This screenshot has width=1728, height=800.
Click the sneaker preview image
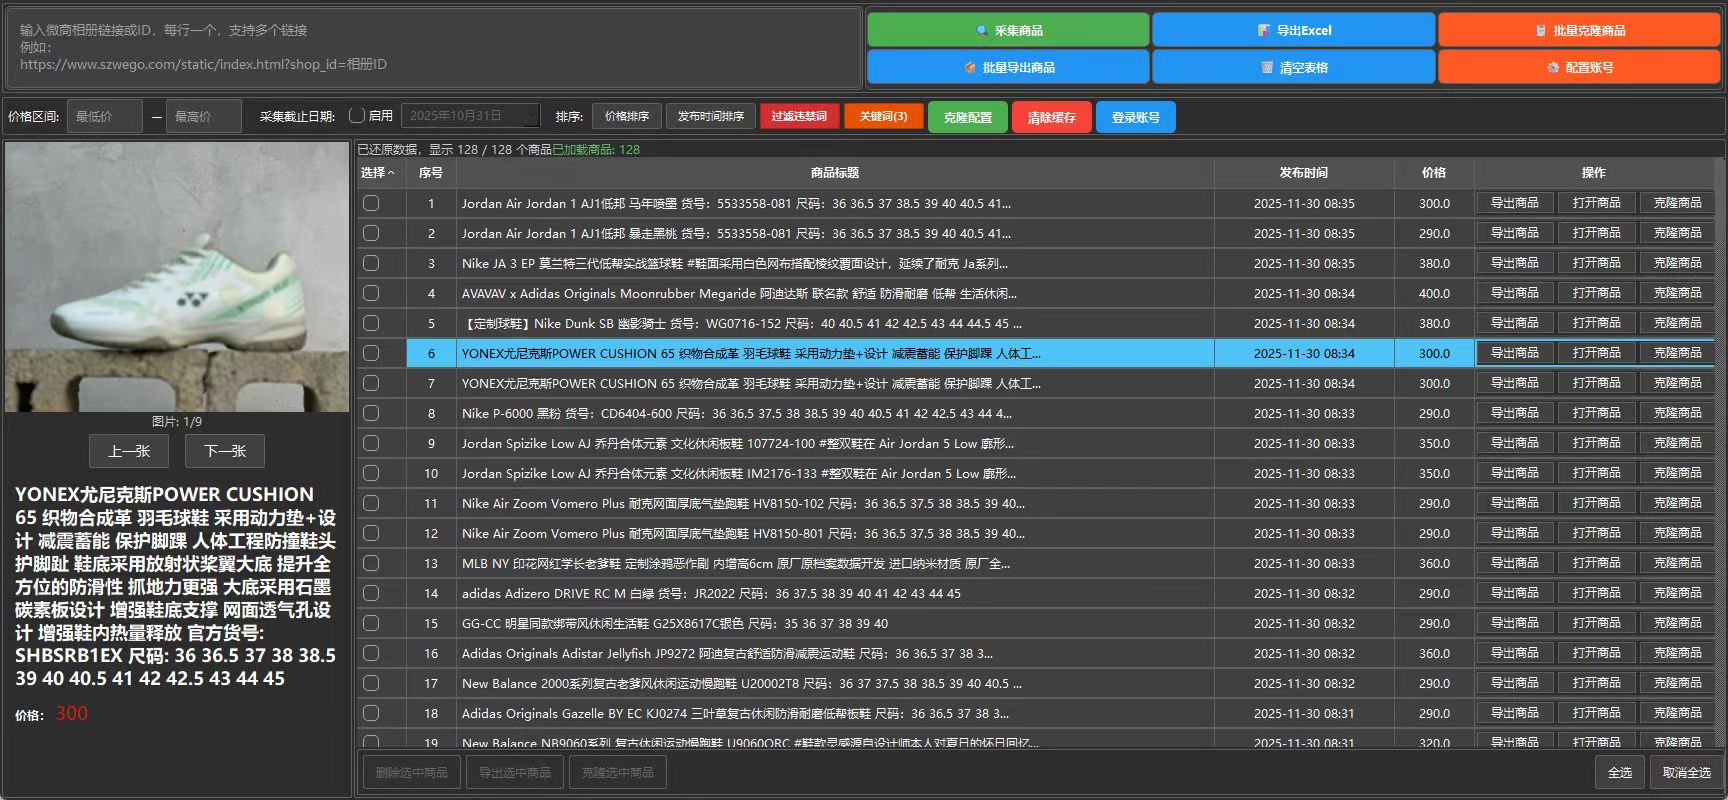[177, 277]
